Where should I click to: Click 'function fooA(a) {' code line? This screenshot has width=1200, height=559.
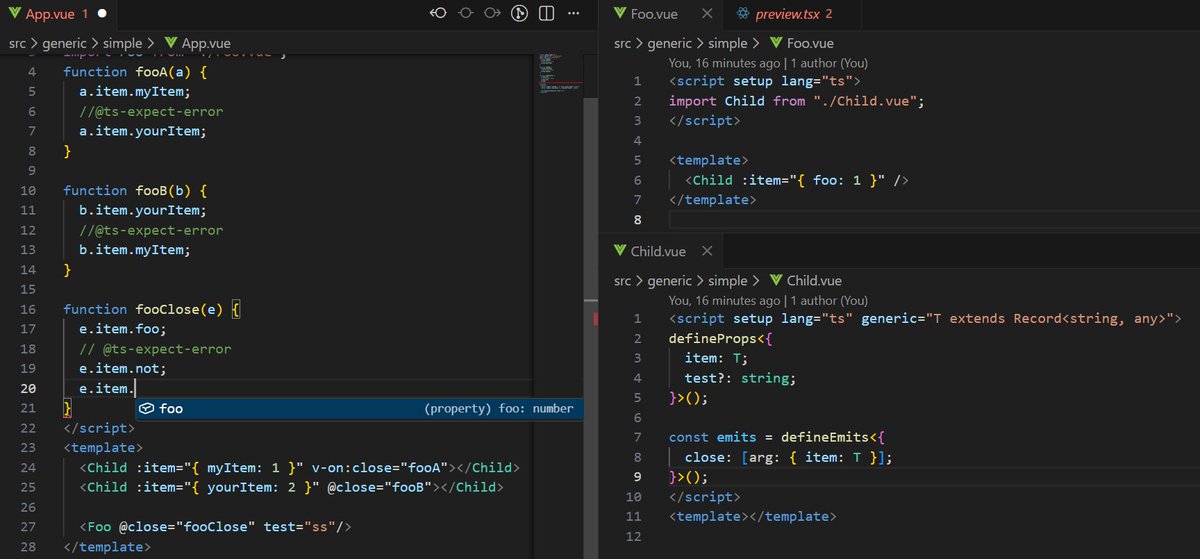coord(134,72)
